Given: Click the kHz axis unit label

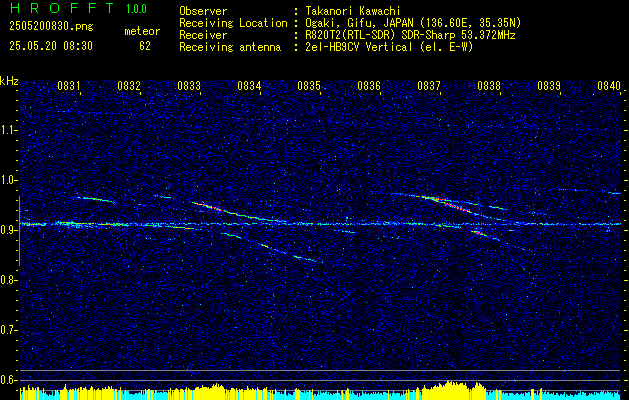Looking at the screenshot, I should [x=9, y=81].
